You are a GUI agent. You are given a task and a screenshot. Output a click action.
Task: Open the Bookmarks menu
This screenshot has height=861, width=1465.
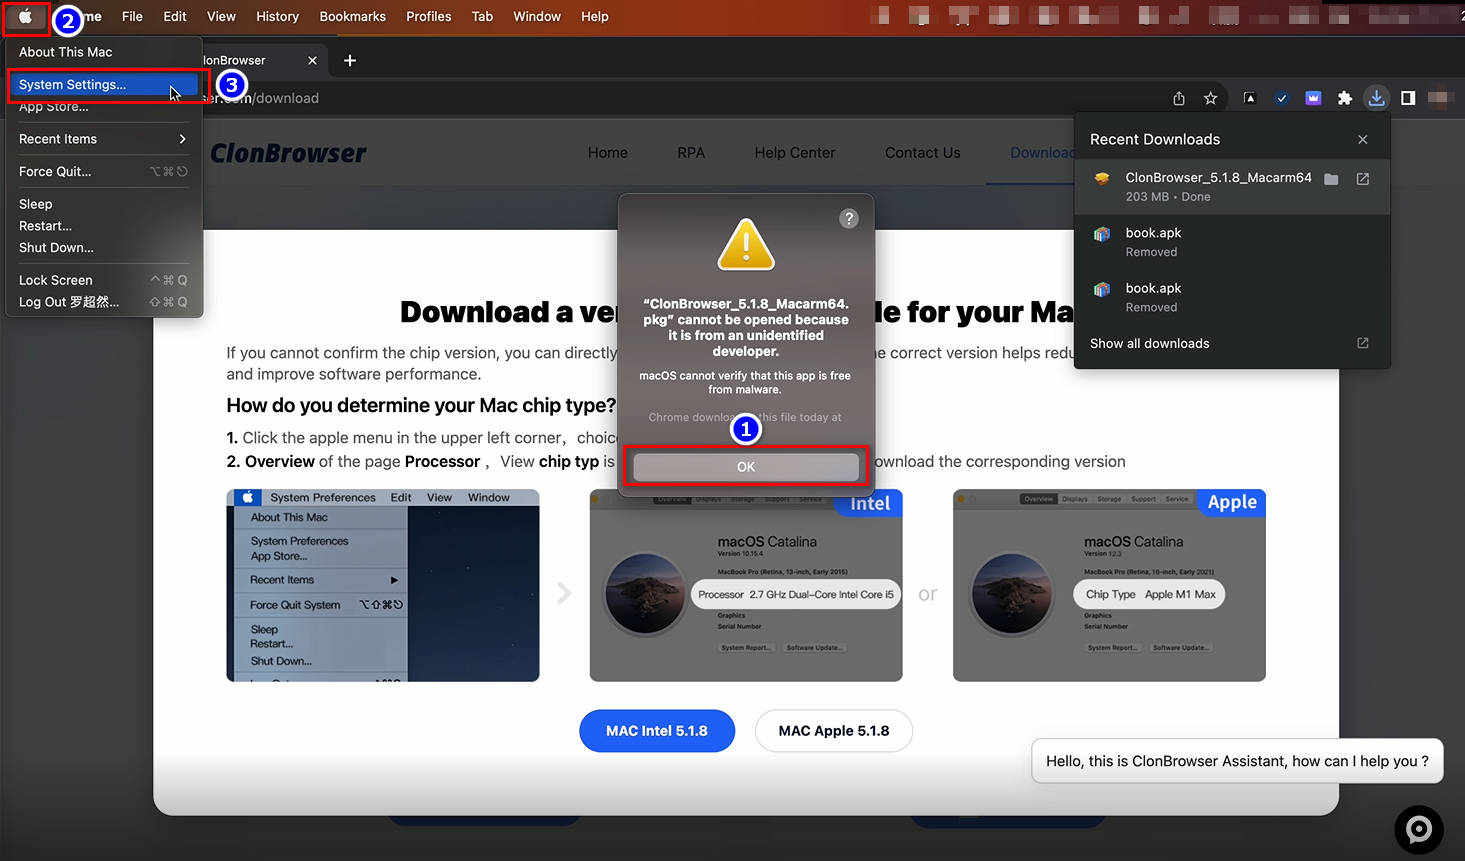352,17
